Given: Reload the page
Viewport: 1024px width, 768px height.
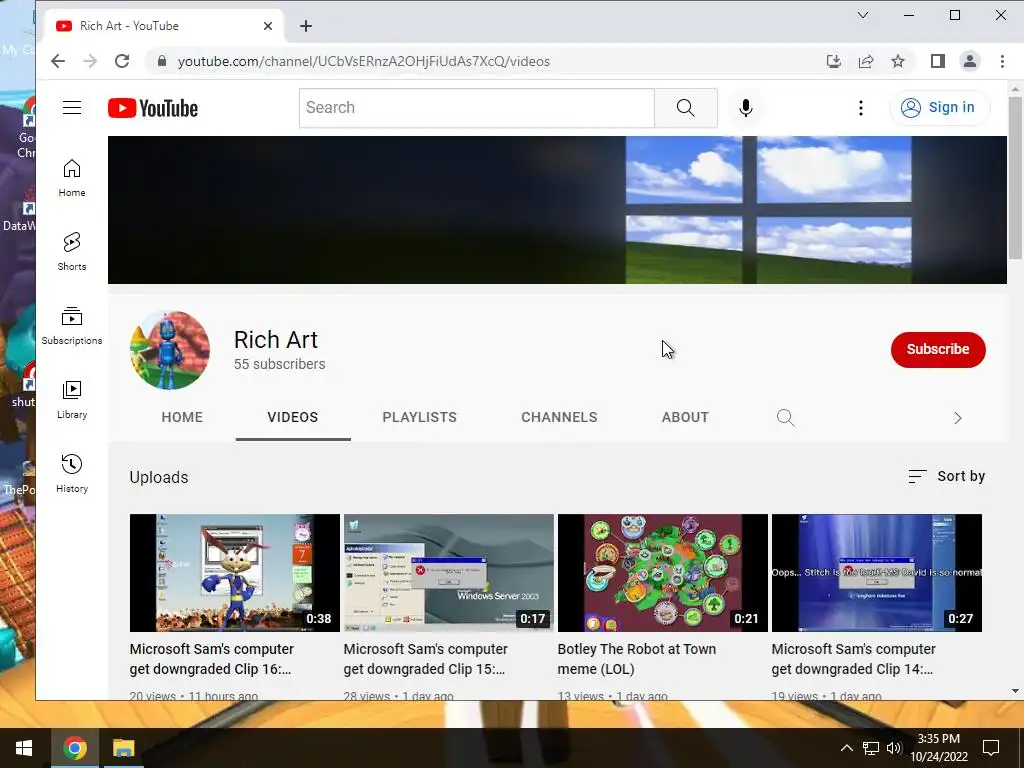Looking at the screenshot, I should pyautogui.click(x=121, y=61).
